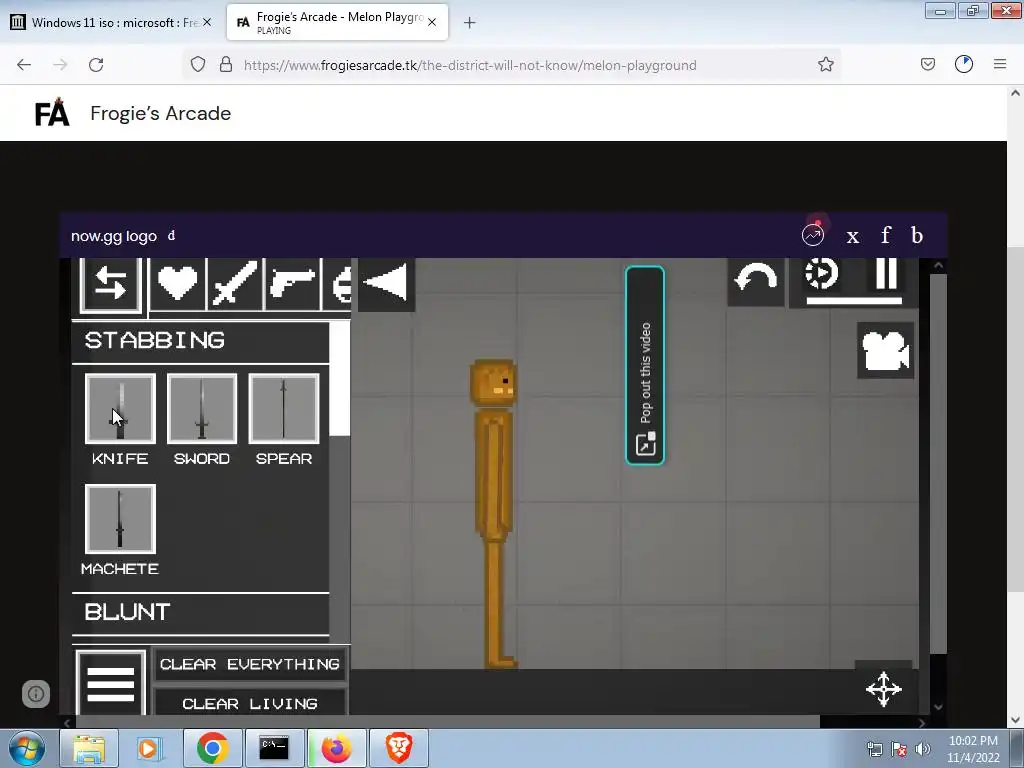The height and width of the screenshot is (768, 1024).
Task: Bookmark this page with the star
Action: pos(825,65)
